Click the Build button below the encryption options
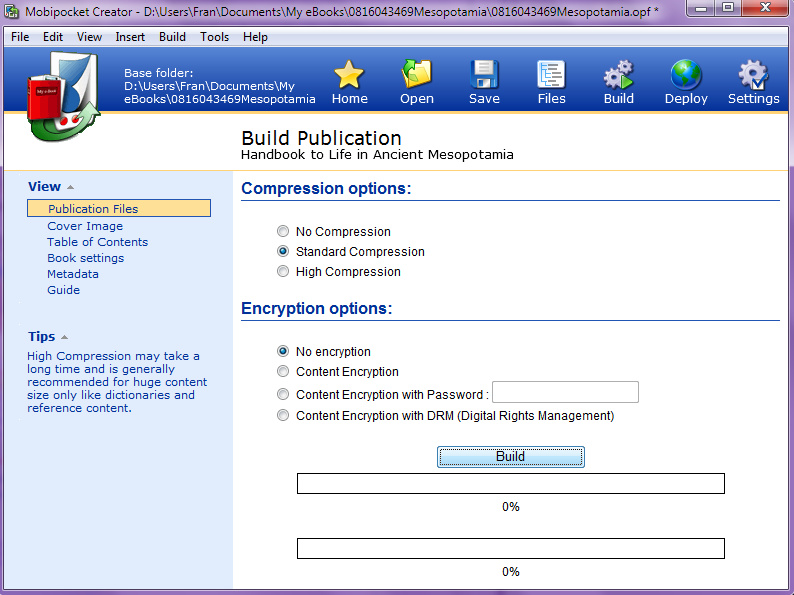794x595 pixels. 510,456
